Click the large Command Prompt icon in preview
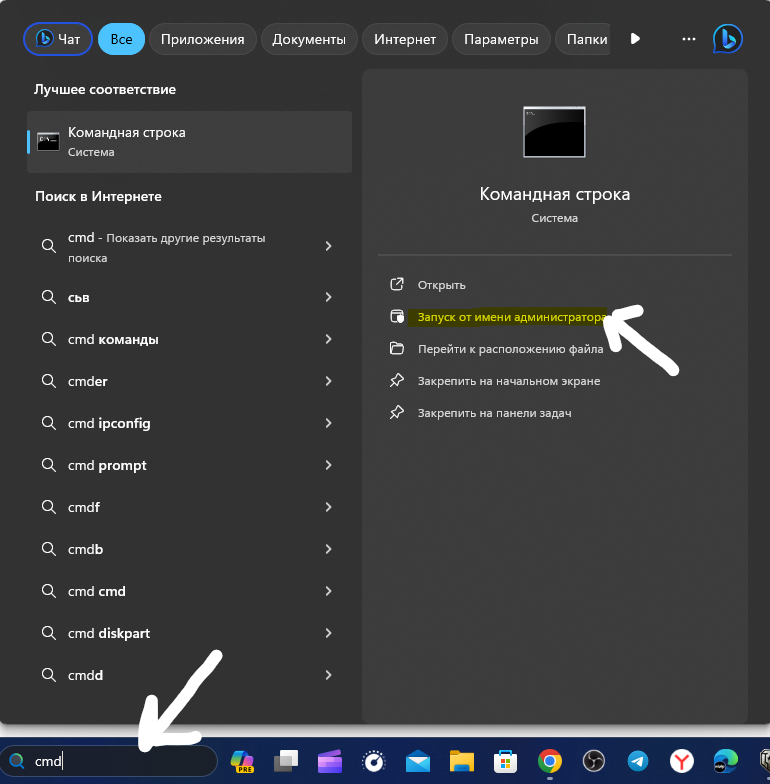The height and width of the screenshot is (784, 770). tap(554, 132)
